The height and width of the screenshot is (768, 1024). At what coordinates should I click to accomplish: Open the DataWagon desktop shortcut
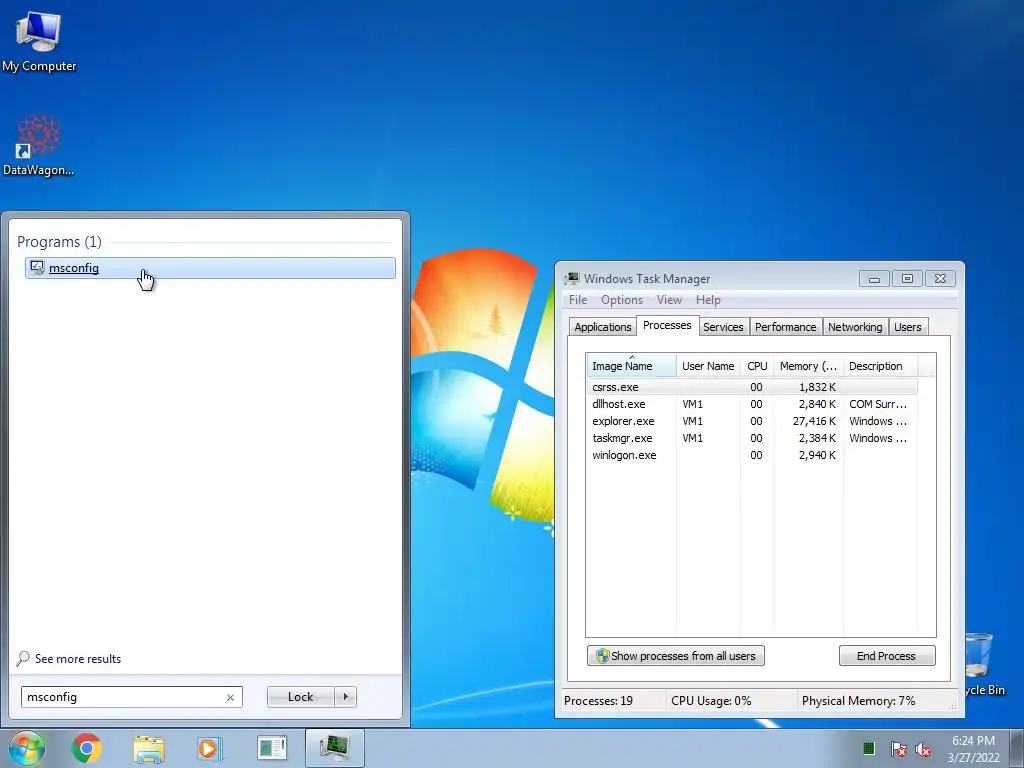pos(39,145)
